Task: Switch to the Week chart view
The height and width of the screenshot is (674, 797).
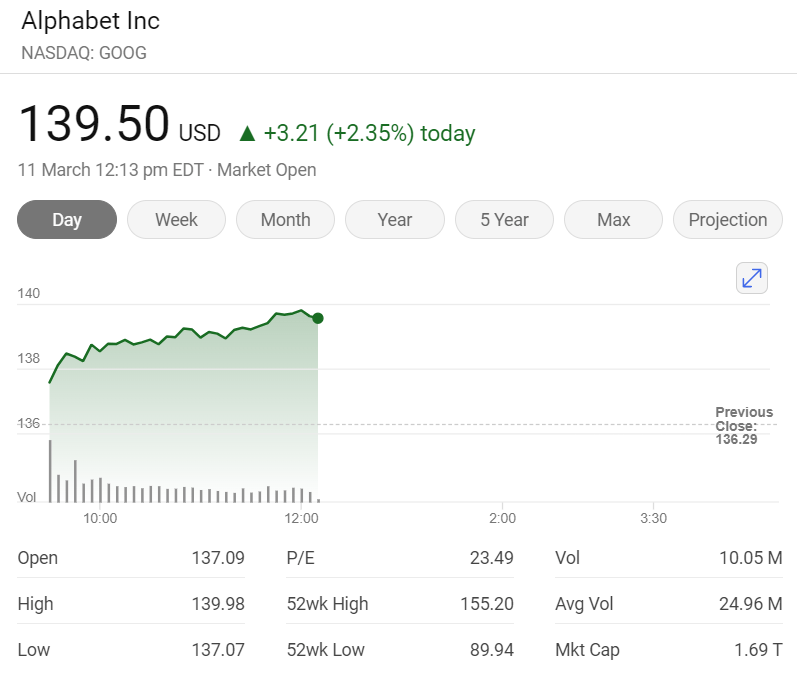Action: [176, 220]
